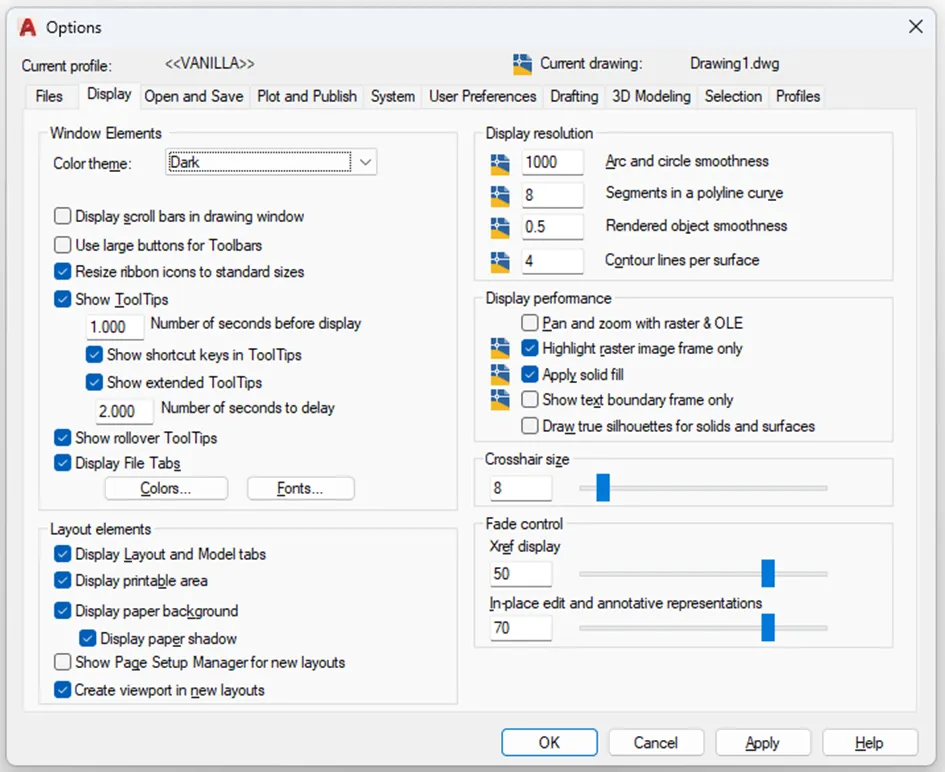The width and height of the screenshot is (945, 772).
Task: Click the drawing icon beside Rendered object smoothness
Action: [x=500, y=227]
